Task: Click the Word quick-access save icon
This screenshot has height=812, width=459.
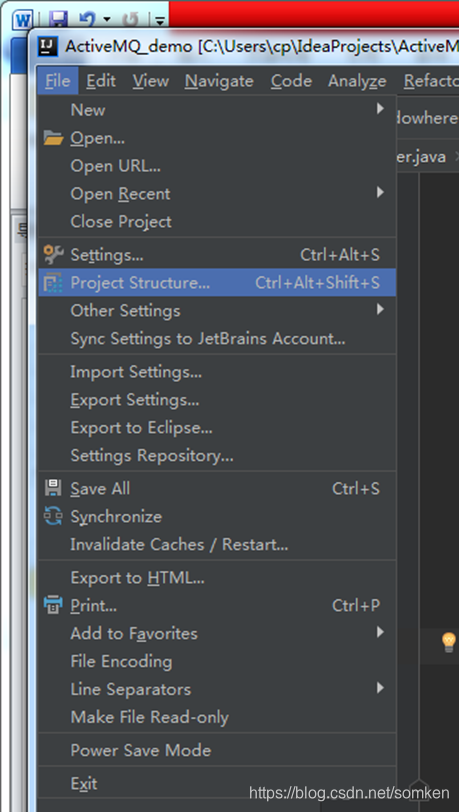Action: click(x=59, y=19)
